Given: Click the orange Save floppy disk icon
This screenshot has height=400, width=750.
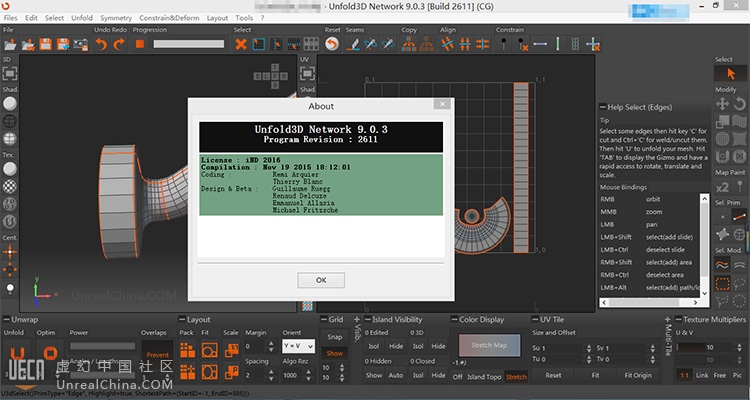Looking at the screenshot, I should (x=45, y=44).
